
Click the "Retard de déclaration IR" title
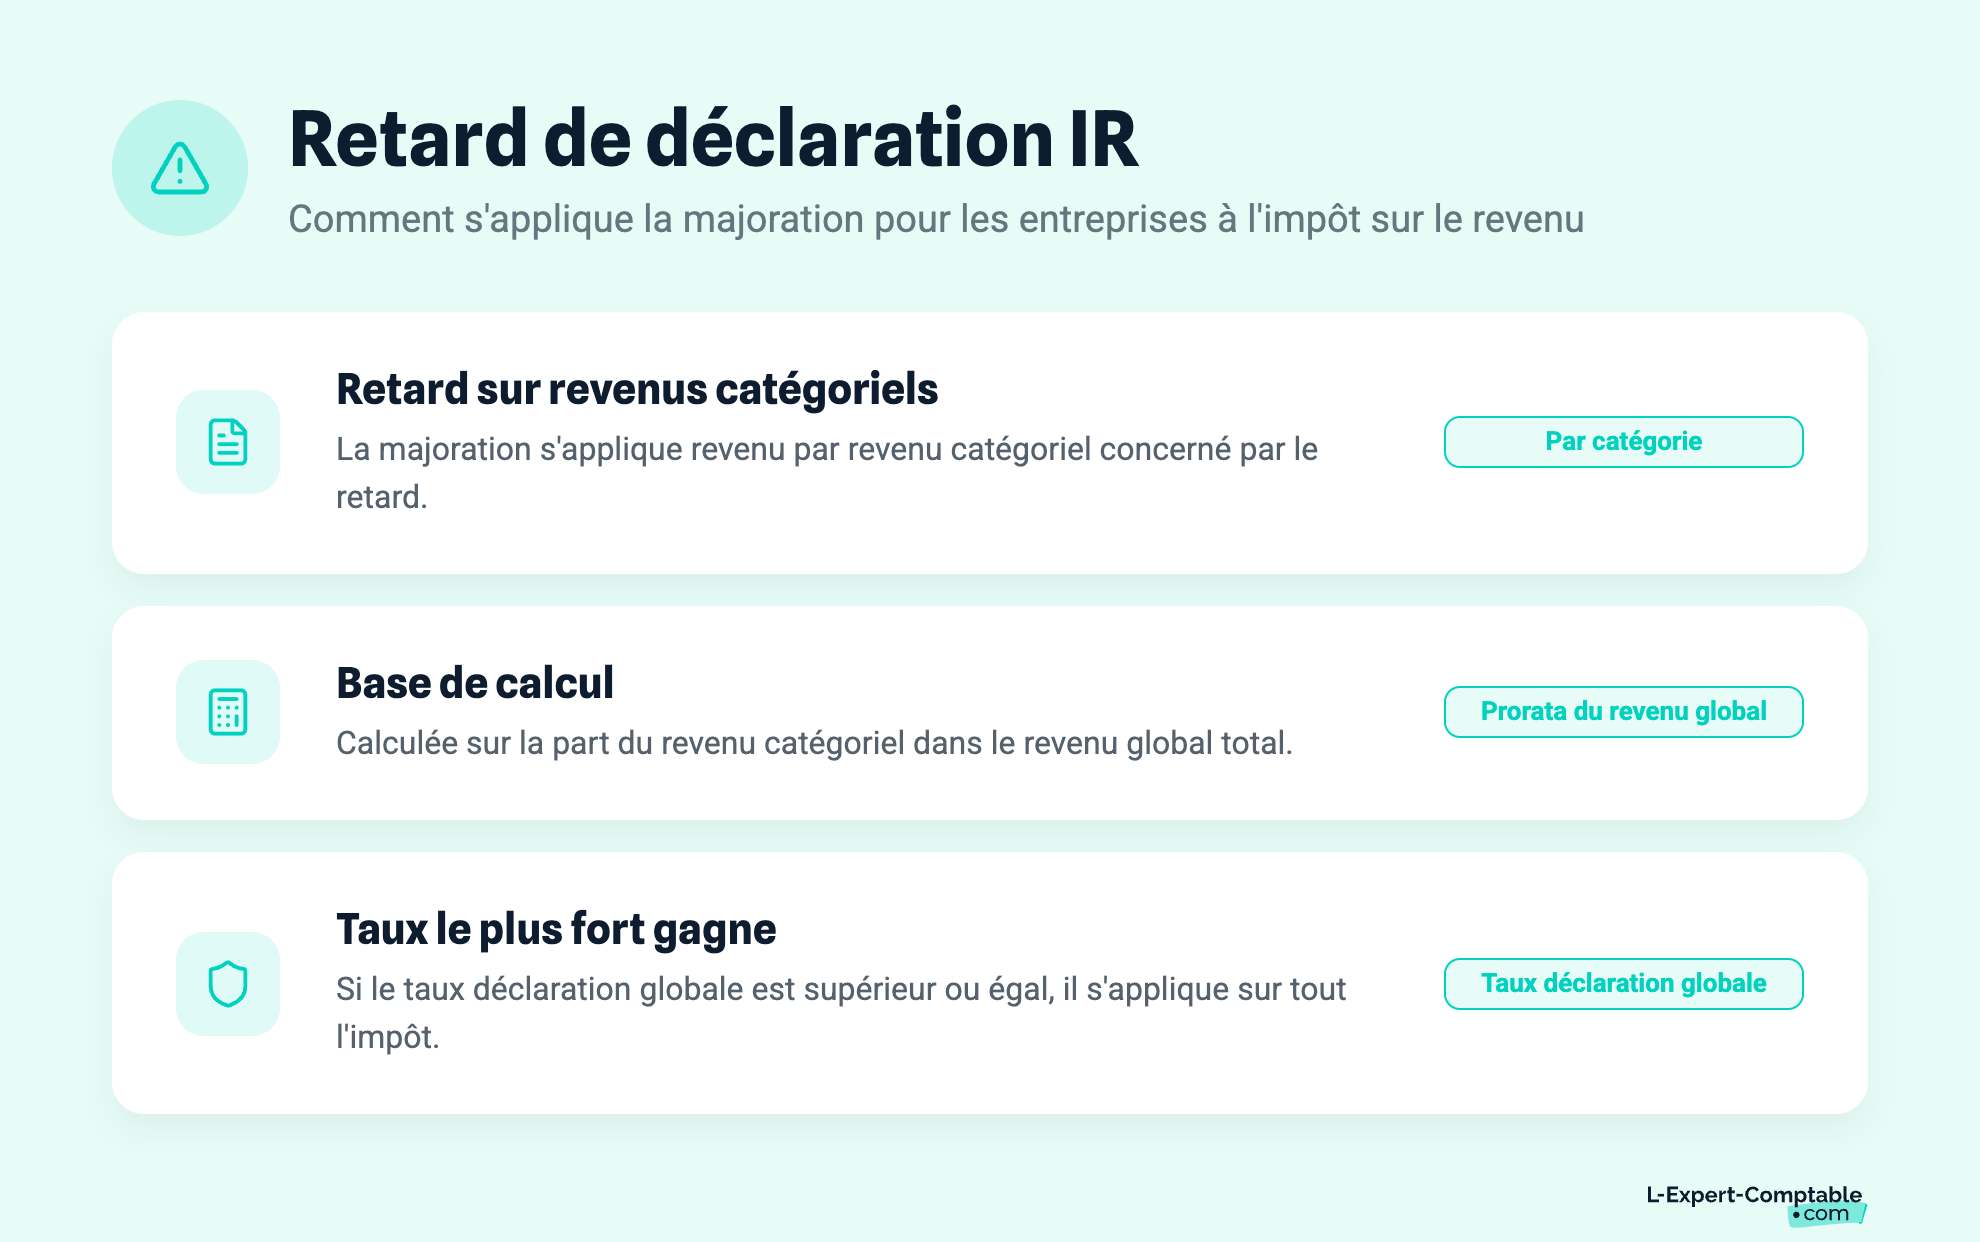(x=713, y=139)
